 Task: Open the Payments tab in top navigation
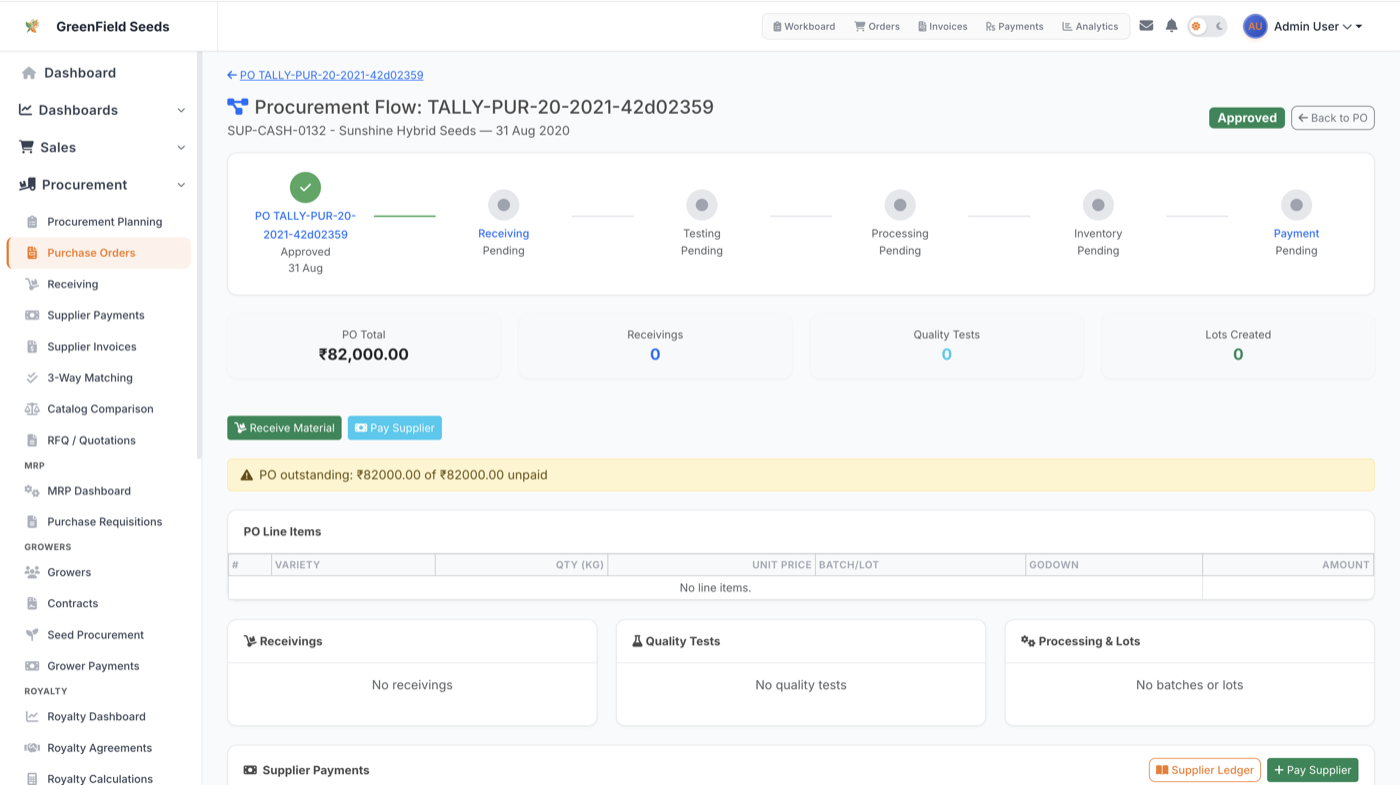[1014, 26]
